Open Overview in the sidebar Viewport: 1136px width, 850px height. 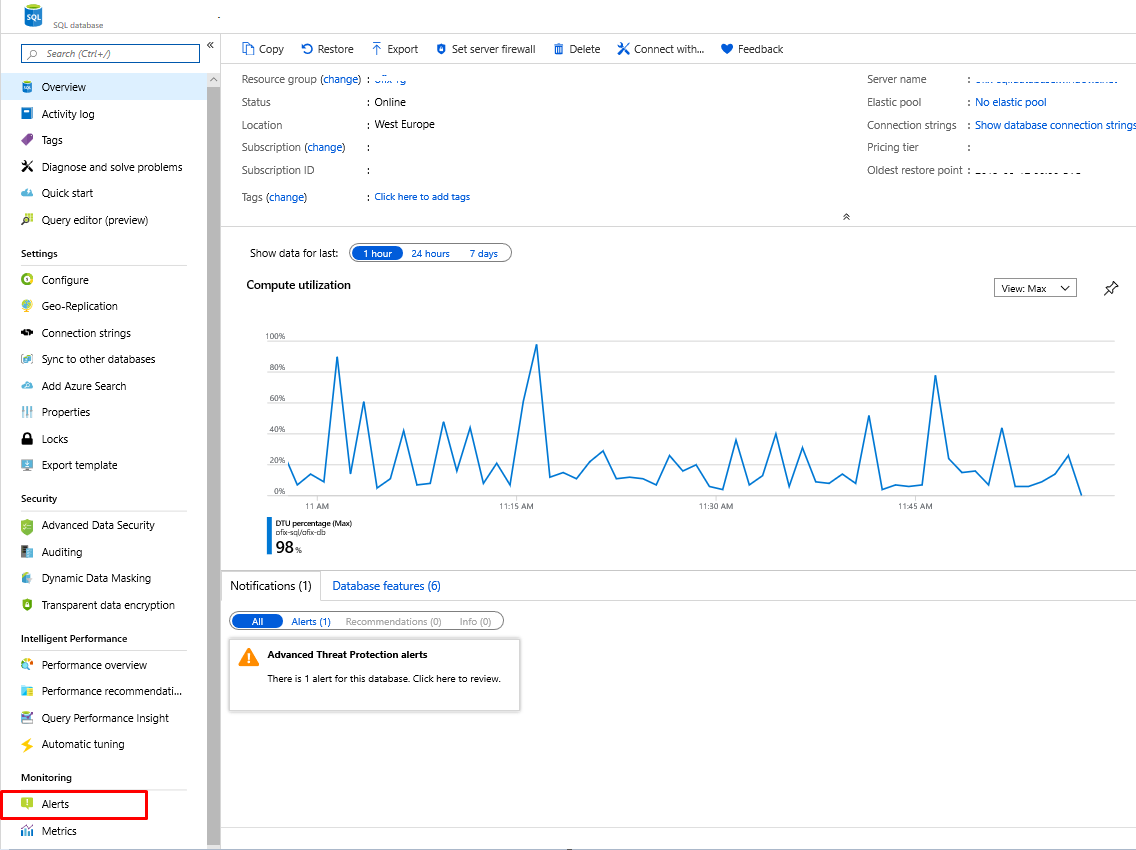click(x=104, y=87)
